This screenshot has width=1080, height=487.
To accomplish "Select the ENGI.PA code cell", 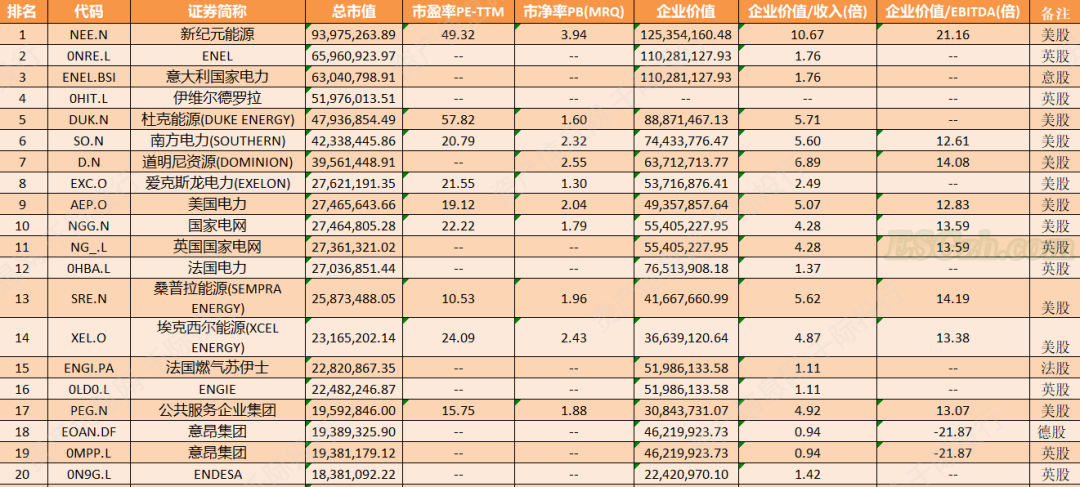I will pyautogui.click(x=88, y=368).
